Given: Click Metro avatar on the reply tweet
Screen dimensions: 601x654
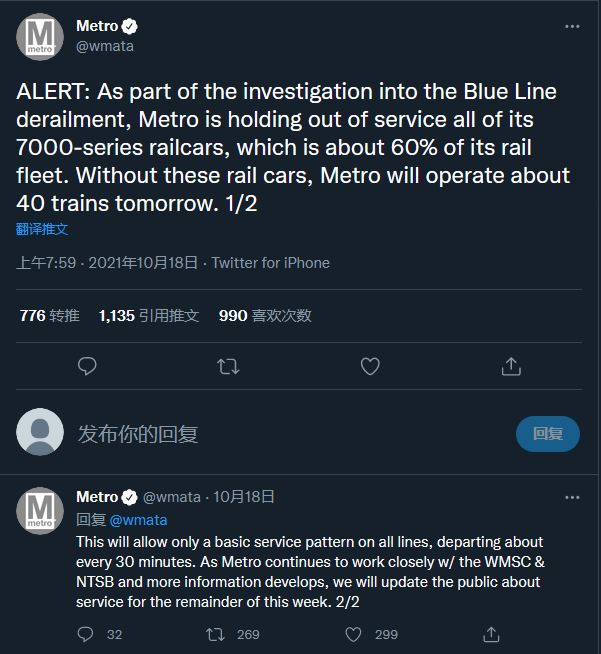Looking at the screenshot, I should pos(40,509).
